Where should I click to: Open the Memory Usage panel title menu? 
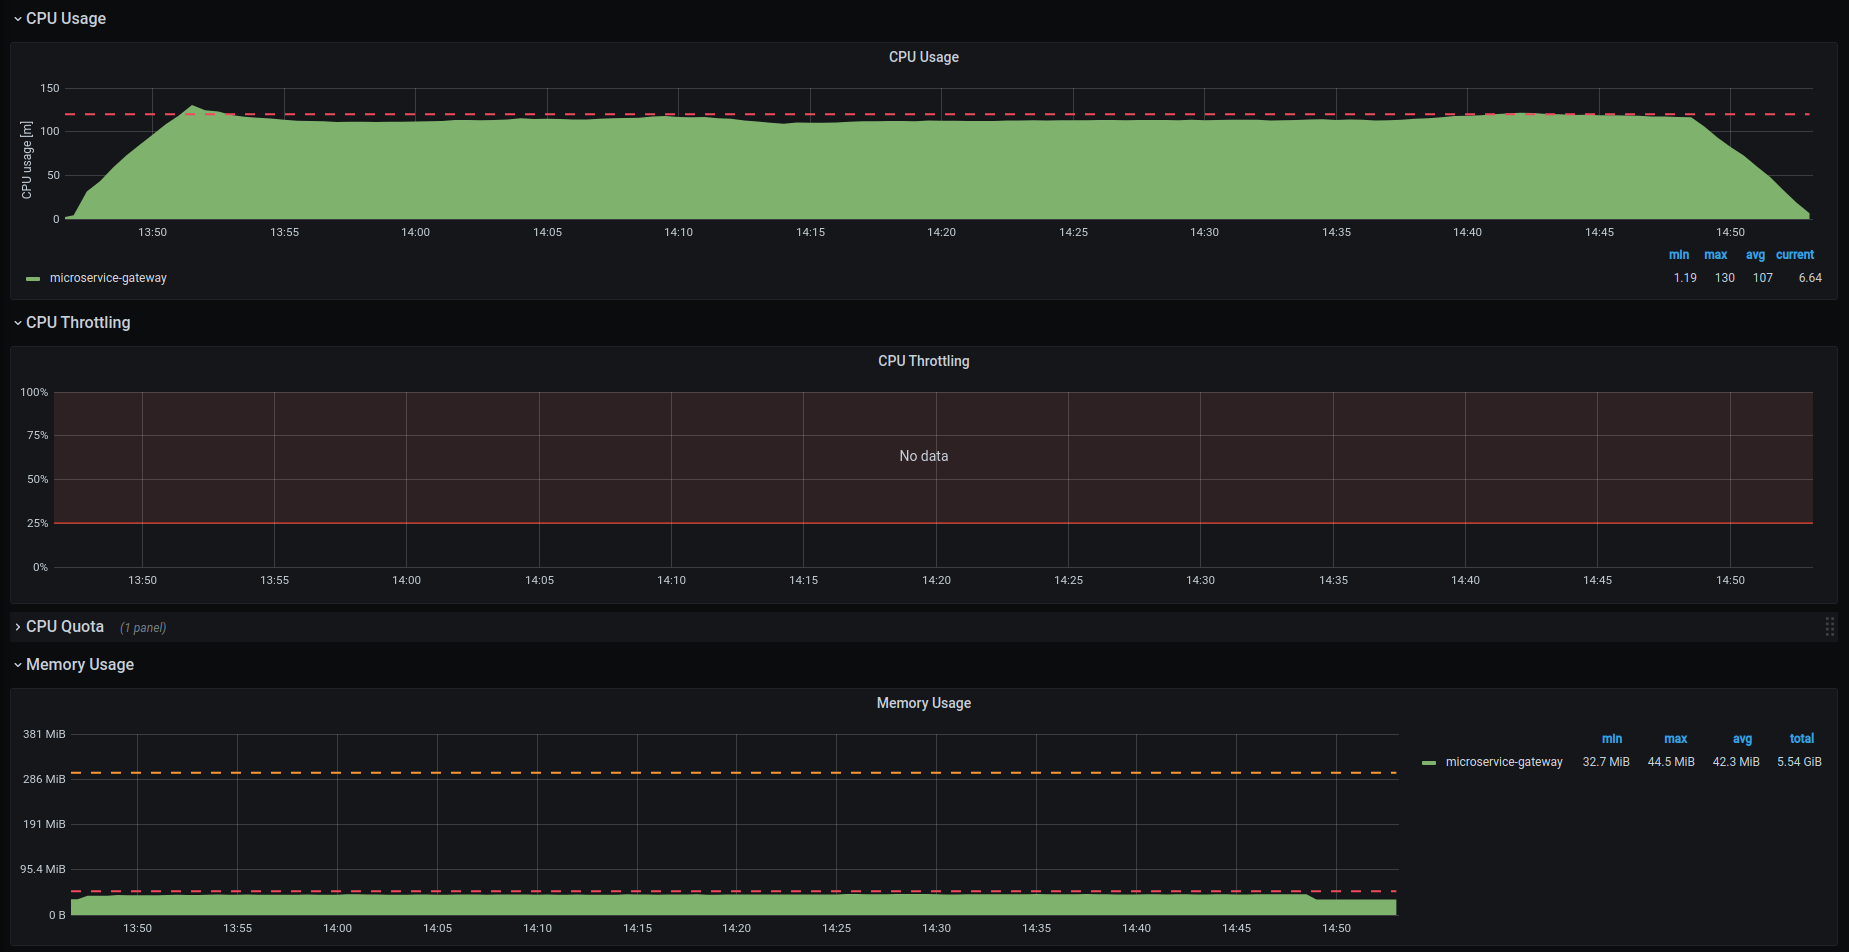(x=924, y=703)
